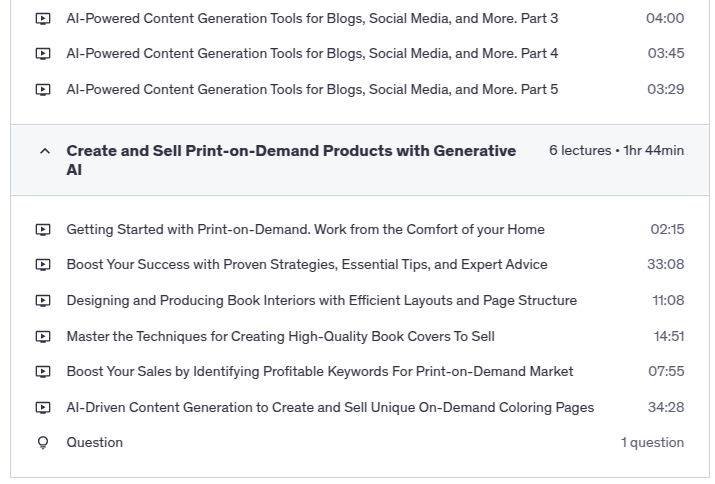
Task: Collapse the Print-on-Demand section using chevron
Action: 44,151
